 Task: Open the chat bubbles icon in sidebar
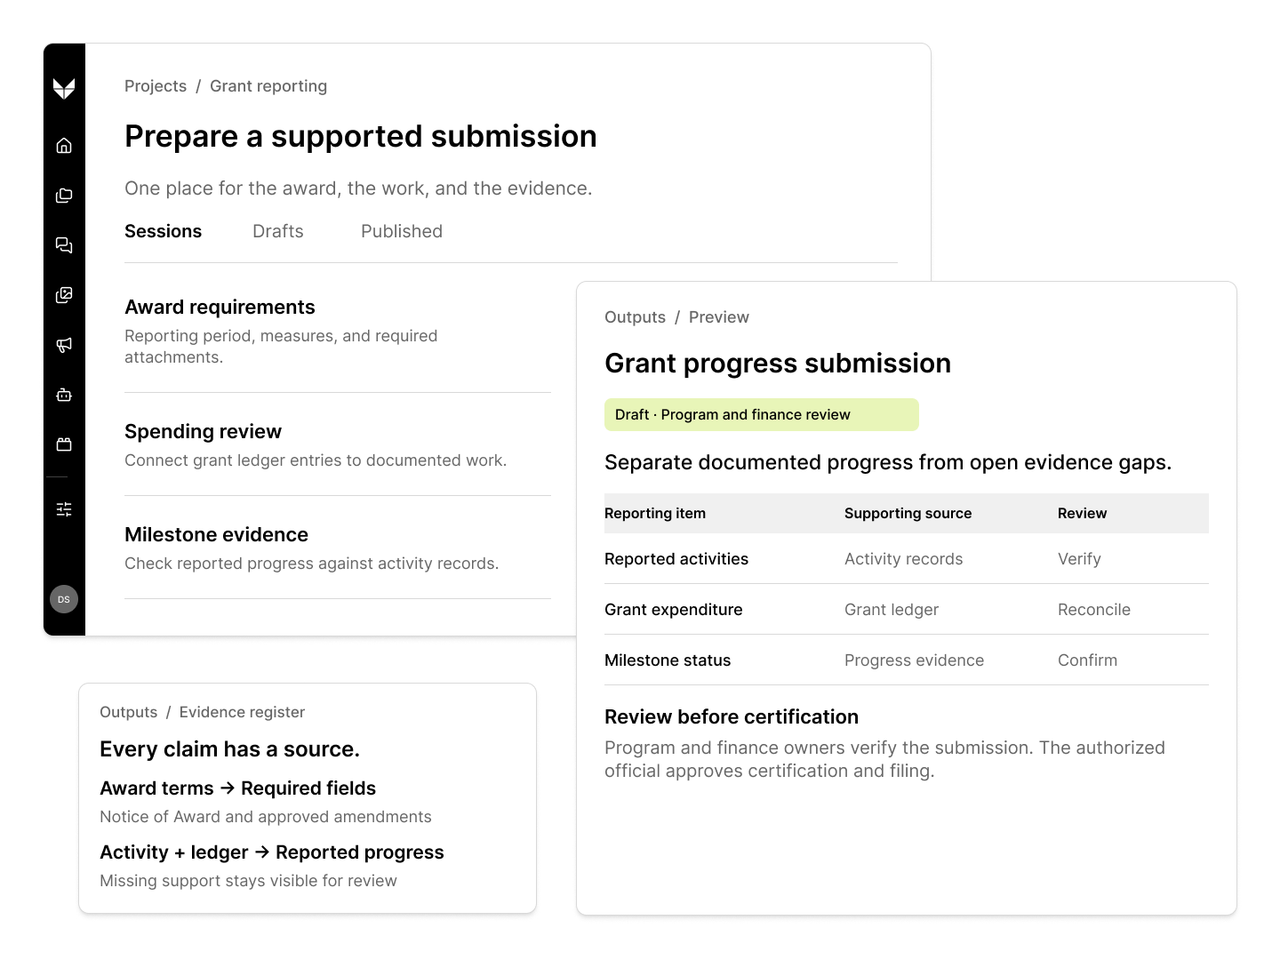[x=64, y=245]
